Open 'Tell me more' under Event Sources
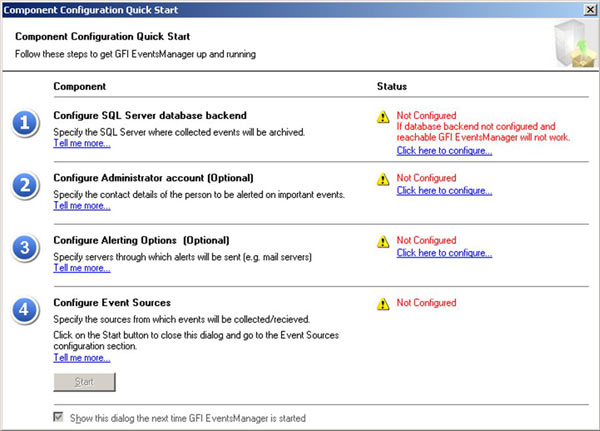The image size is (600, 431). pyautogui.click(x=82, y=357)
